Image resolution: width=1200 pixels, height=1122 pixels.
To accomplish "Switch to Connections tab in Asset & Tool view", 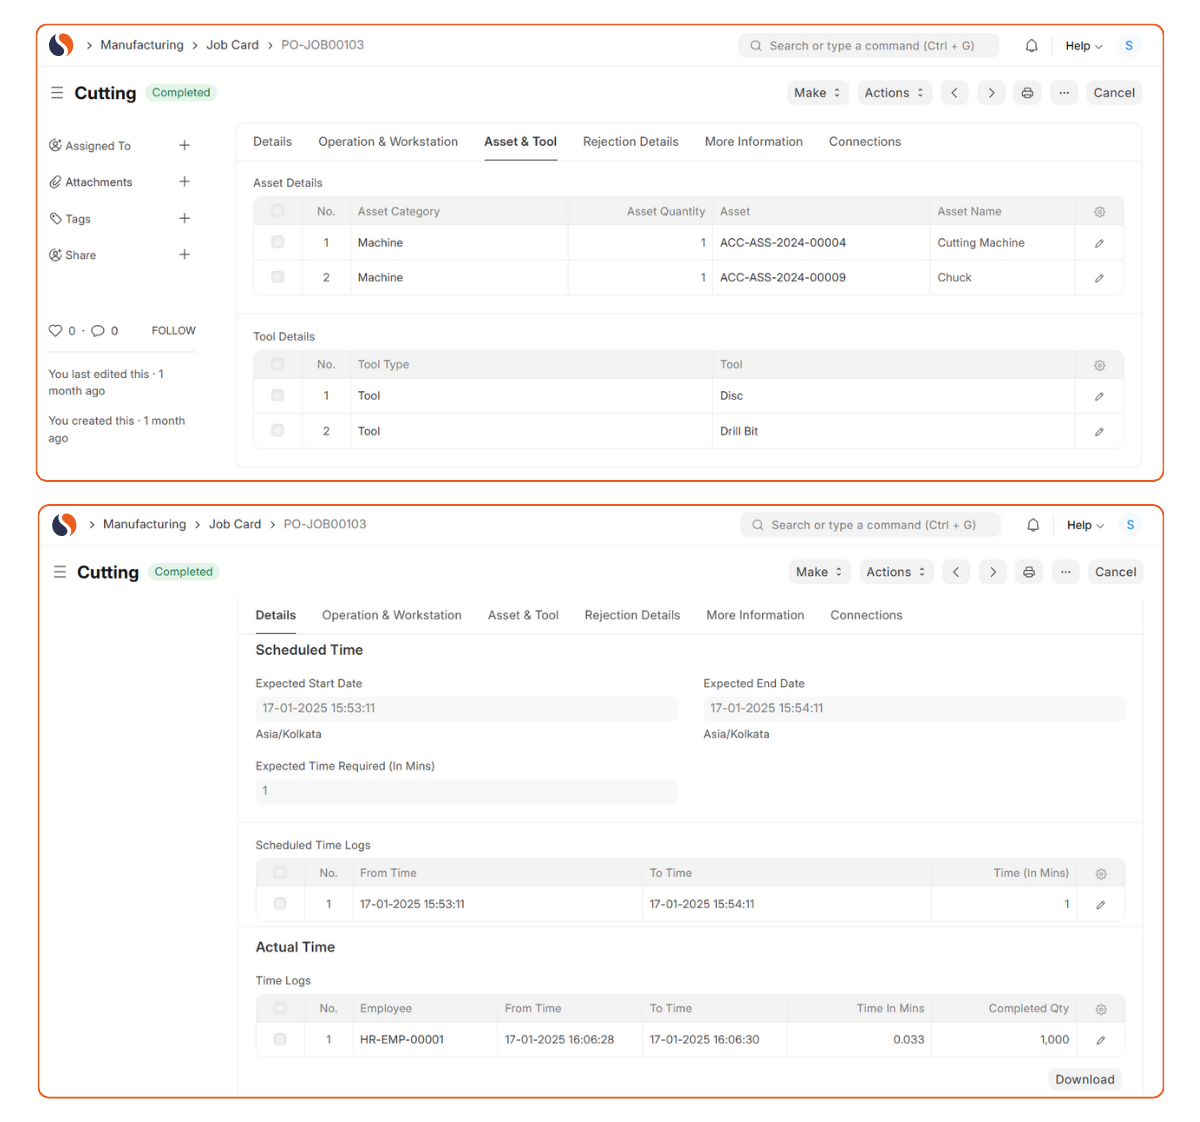I will tap(864, 142).
